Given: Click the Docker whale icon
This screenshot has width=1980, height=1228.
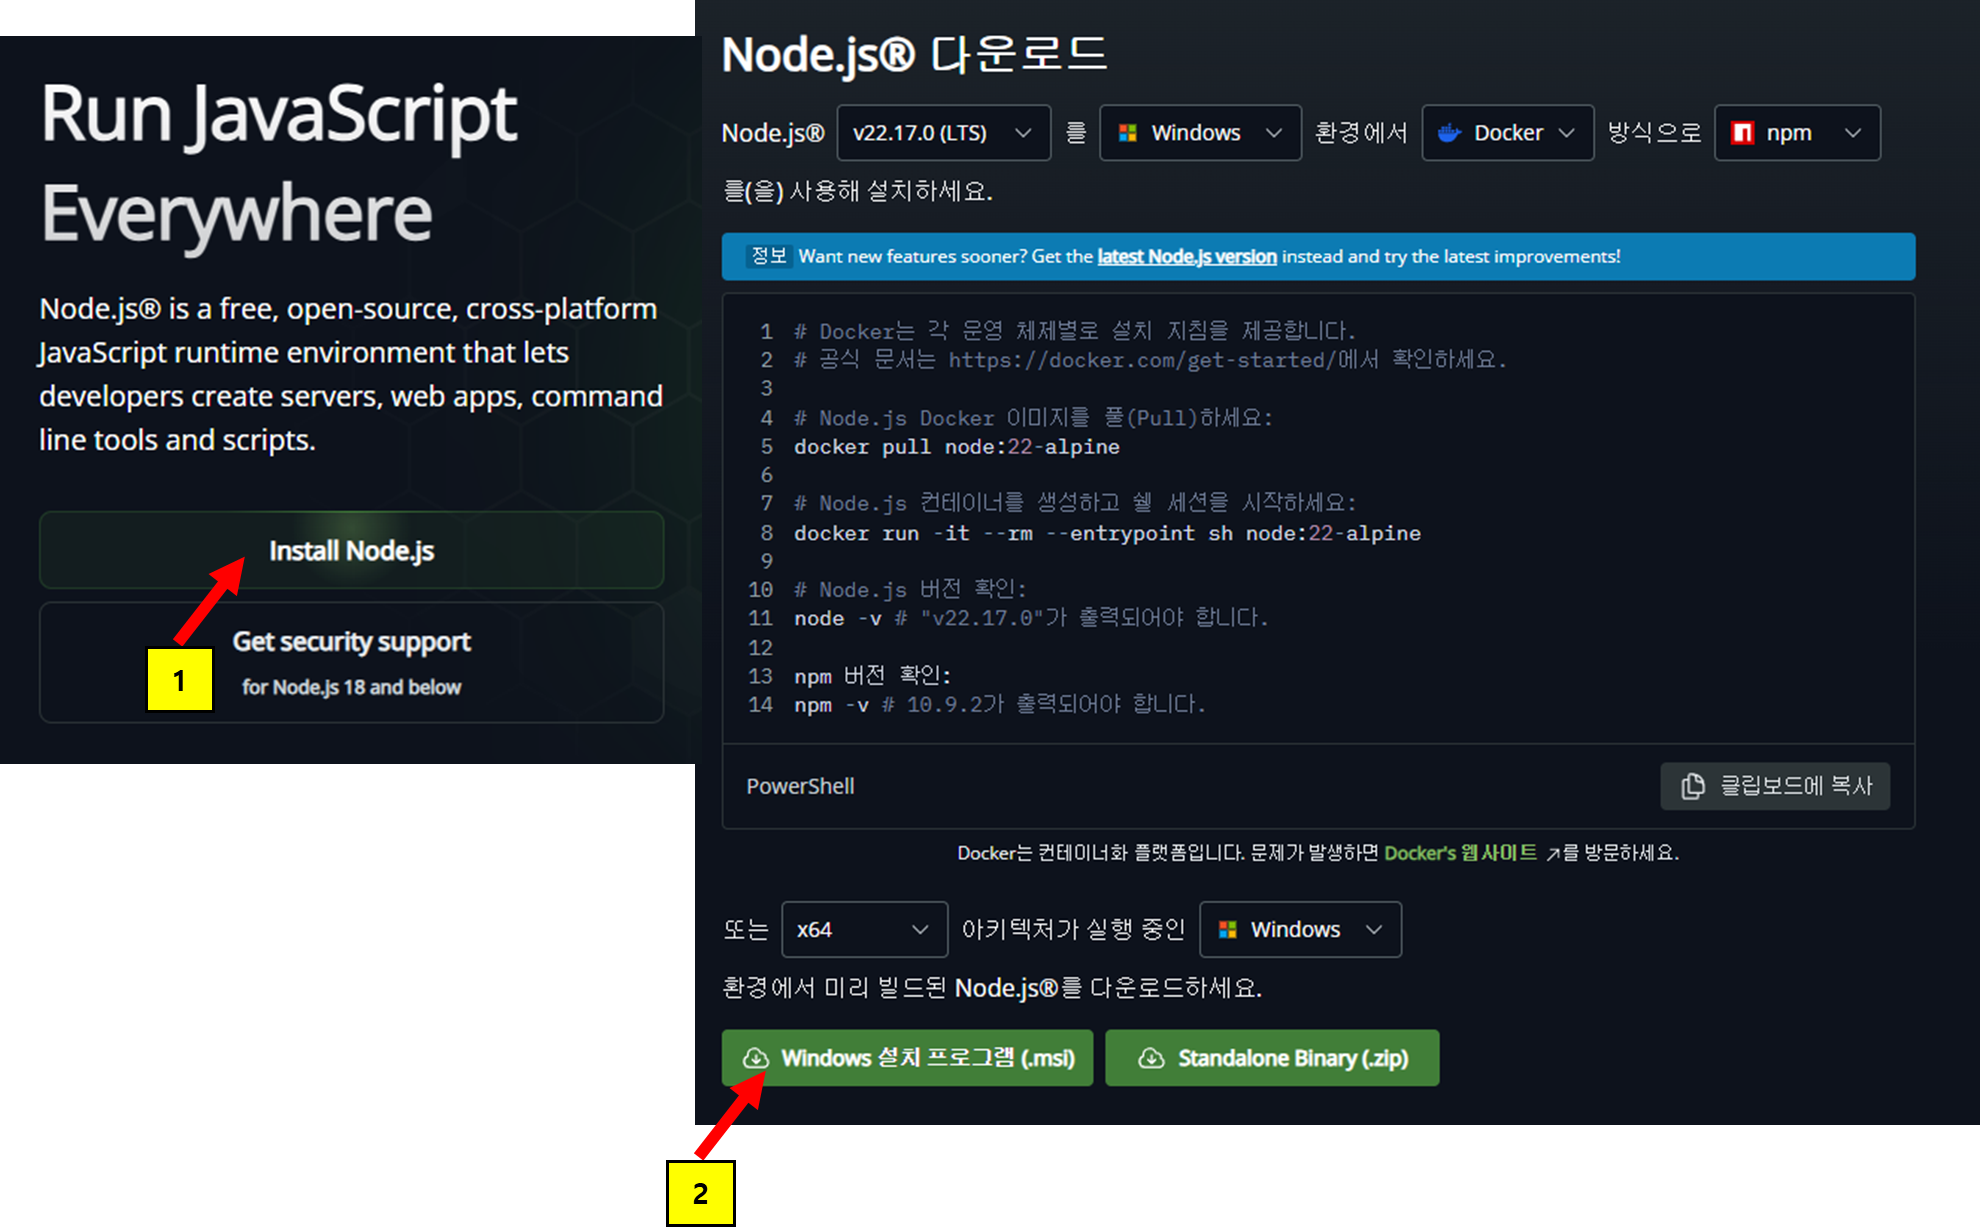Looking at the screenshot, I should click(x=1449, y=133).
